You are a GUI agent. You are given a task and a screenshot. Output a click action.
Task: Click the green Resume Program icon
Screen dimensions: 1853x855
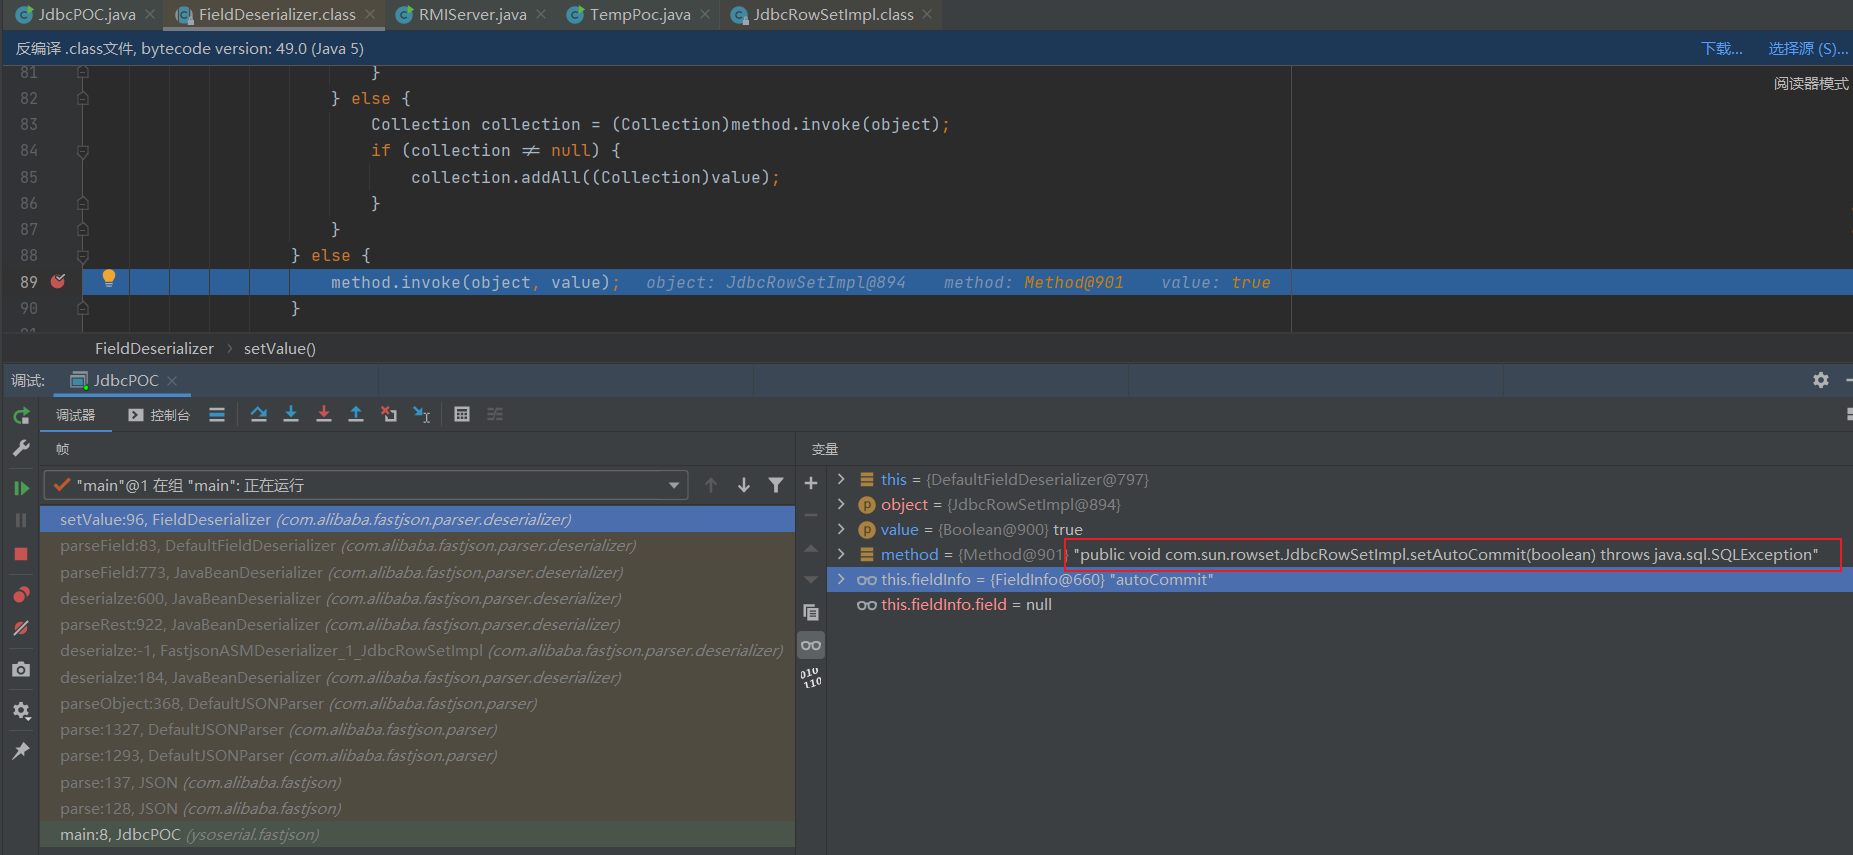click(x=21, y=488)
